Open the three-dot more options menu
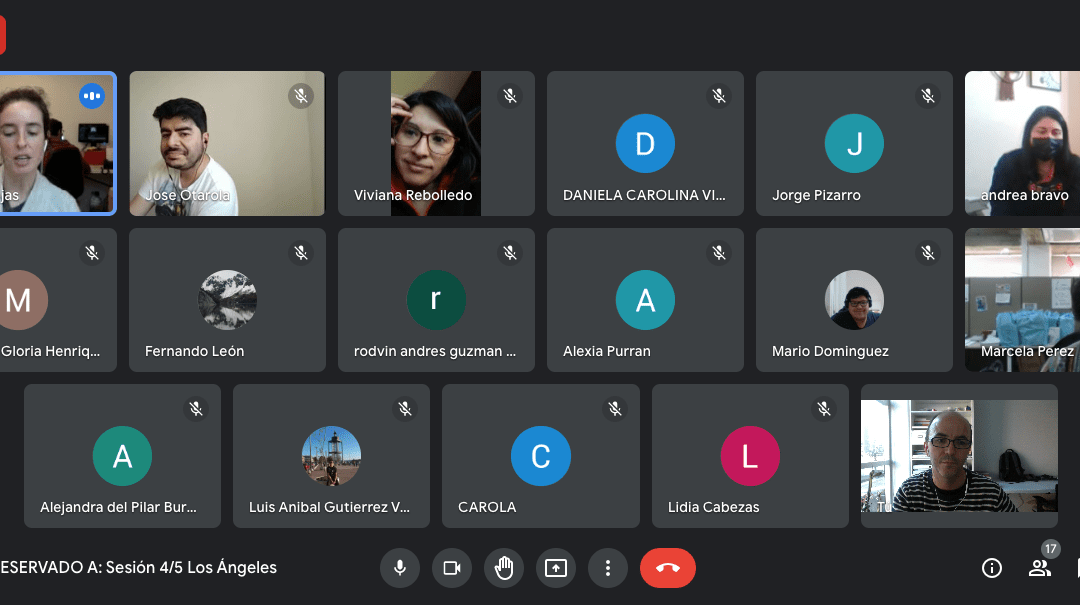 click(x=608, y=568)
